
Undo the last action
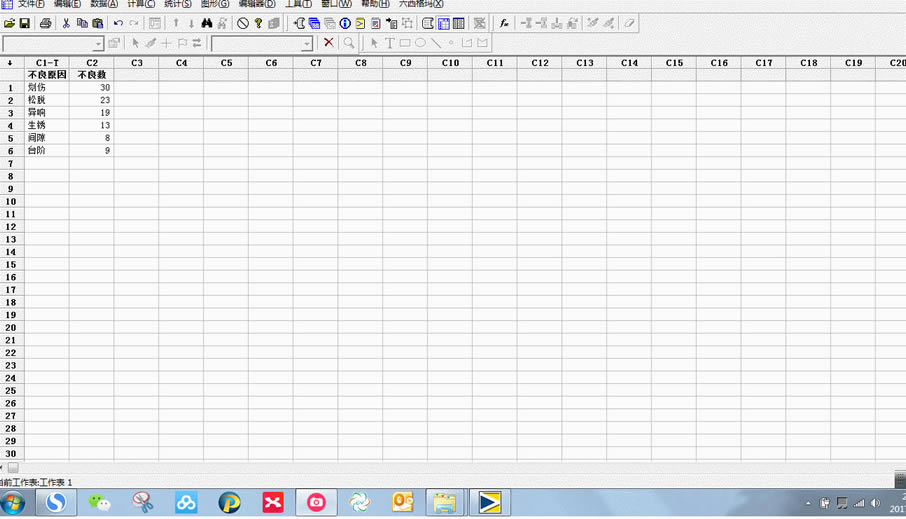[x=118, y=24]
